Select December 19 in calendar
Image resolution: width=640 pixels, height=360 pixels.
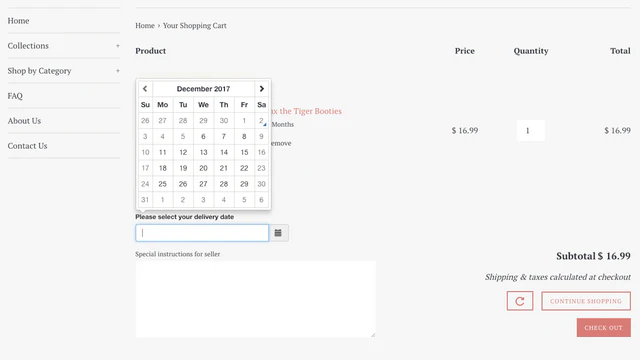(183, 168)
